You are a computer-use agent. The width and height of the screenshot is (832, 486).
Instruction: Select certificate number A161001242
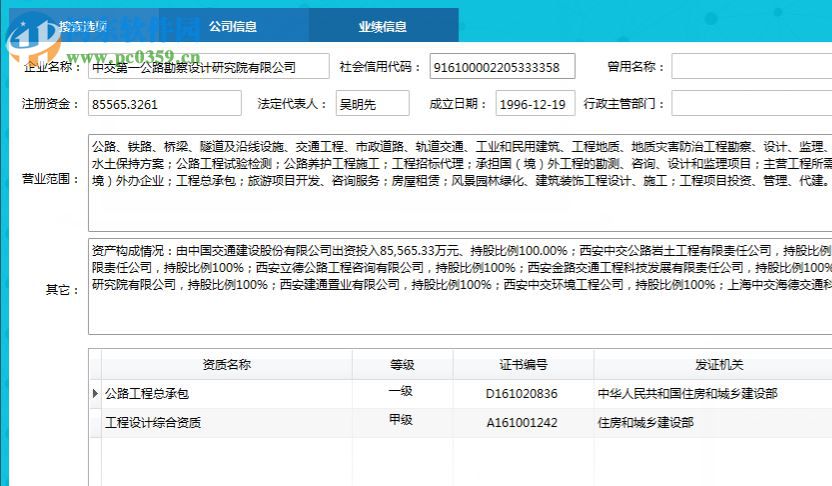(x=523, y=423)
